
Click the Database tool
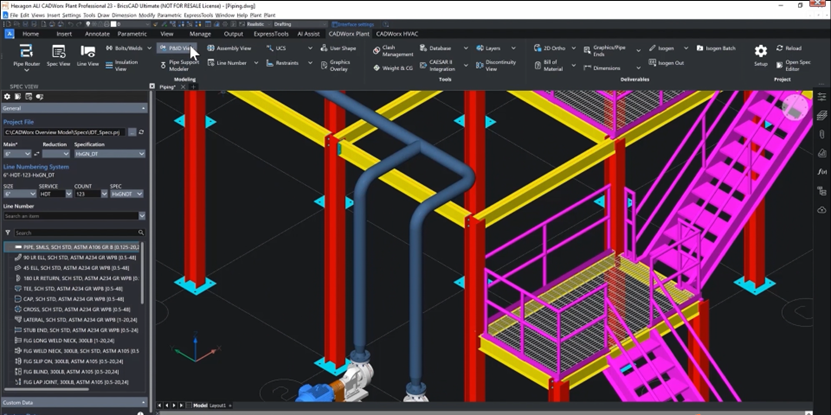(436, 48)
